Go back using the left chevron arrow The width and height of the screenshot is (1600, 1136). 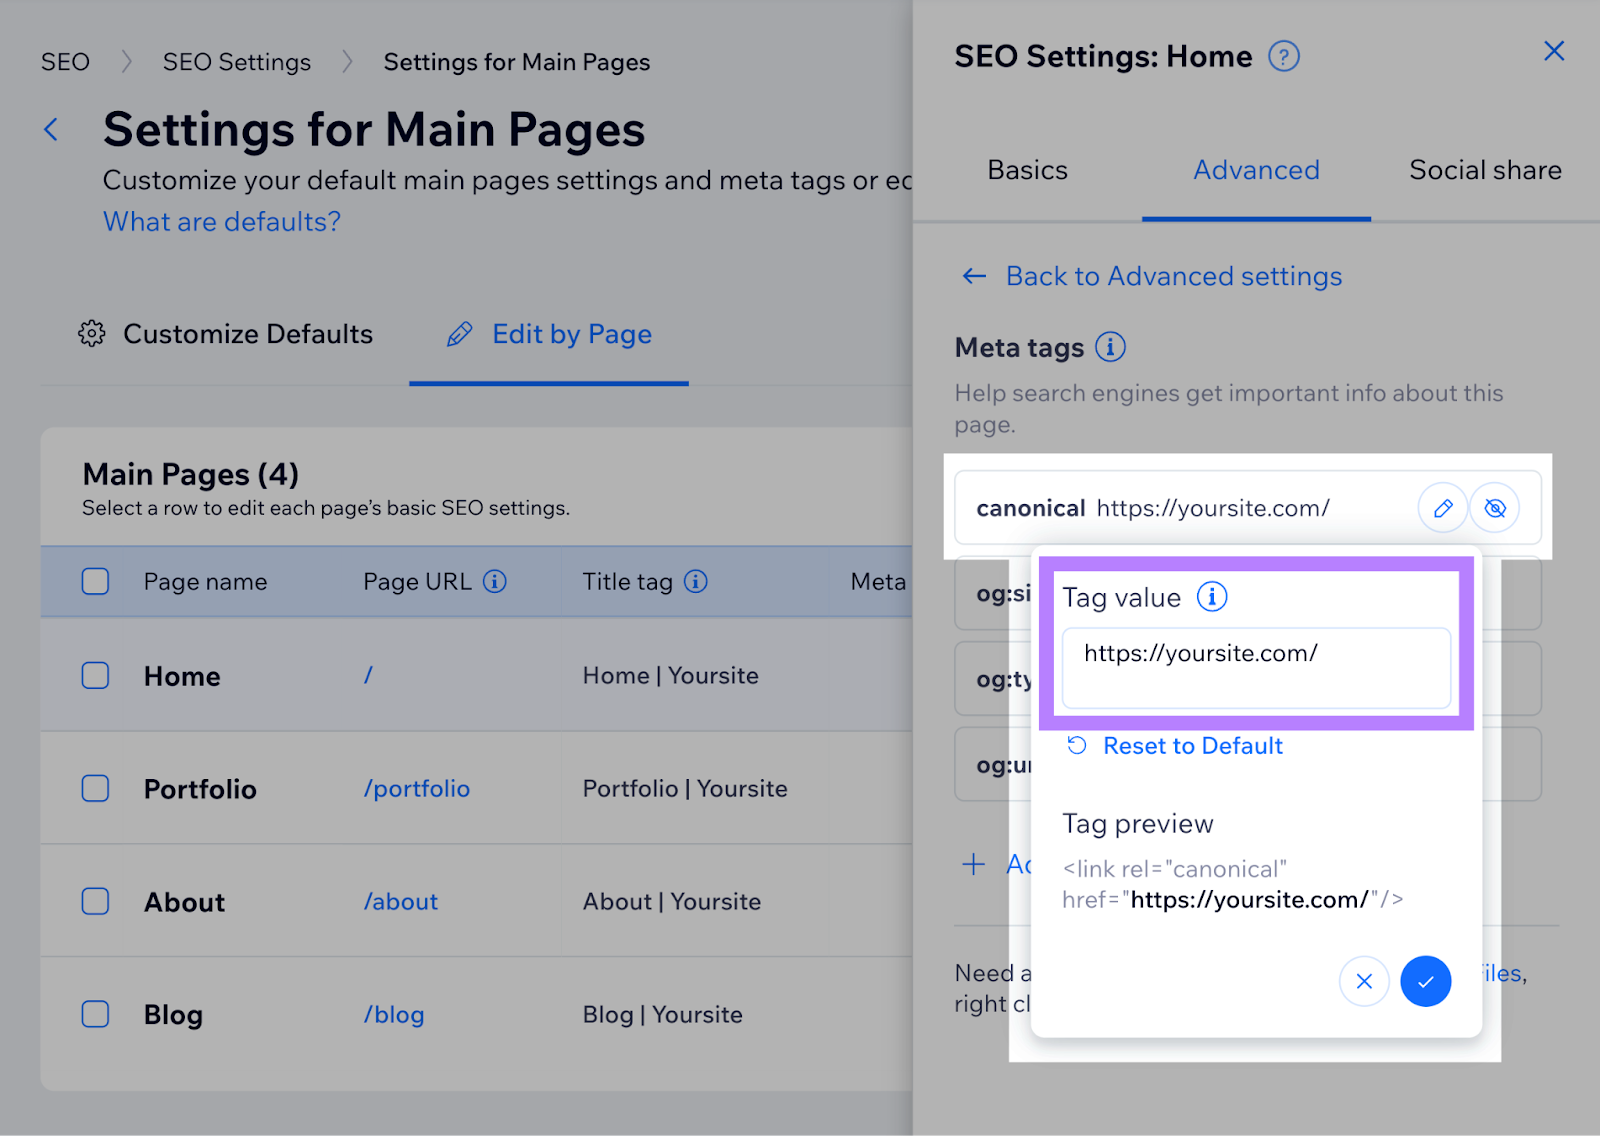click(x=52, y=129)
